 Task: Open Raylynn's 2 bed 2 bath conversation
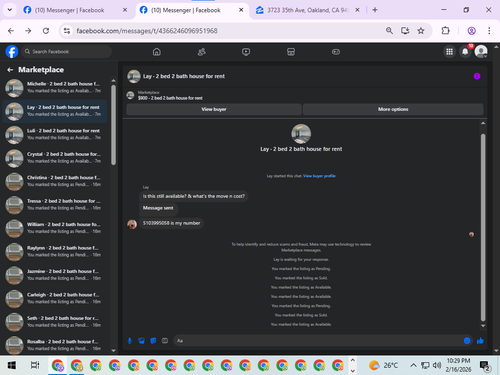click(55, 251)
